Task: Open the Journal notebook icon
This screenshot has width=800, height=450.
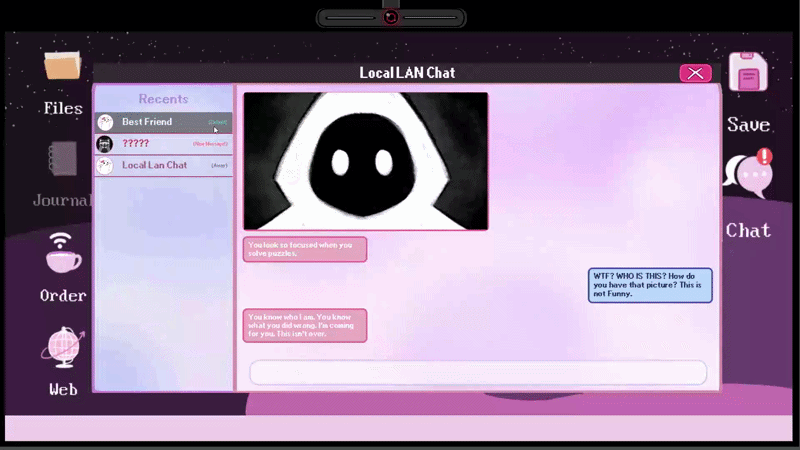Action: pos(63,159)
